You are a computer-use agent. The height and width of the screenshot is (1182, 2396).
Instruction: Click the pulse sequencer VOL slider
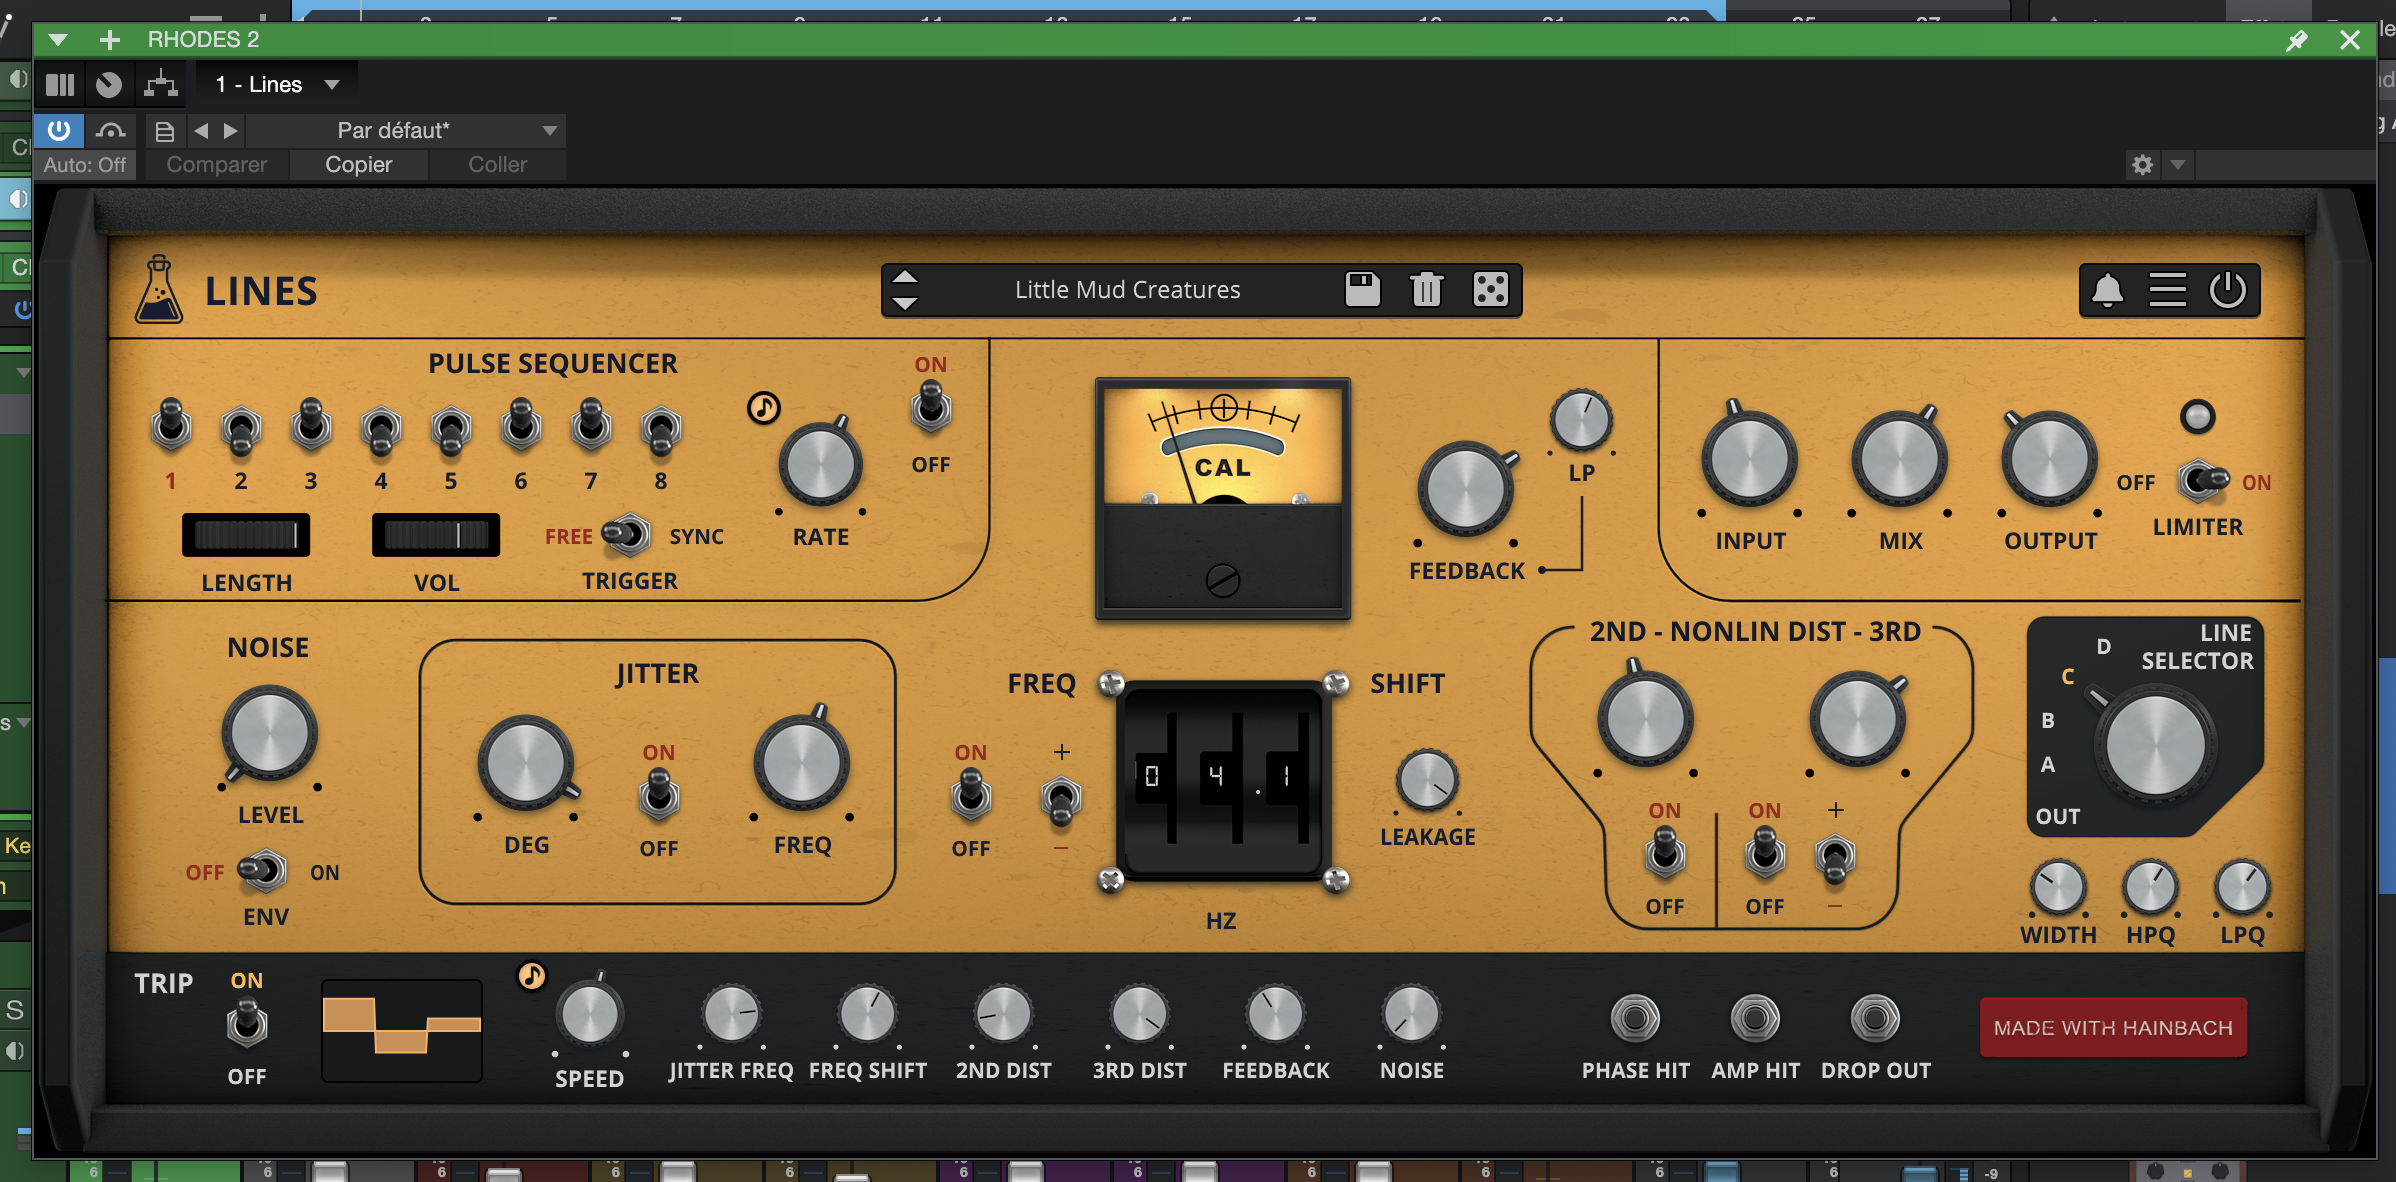point(436,536)
